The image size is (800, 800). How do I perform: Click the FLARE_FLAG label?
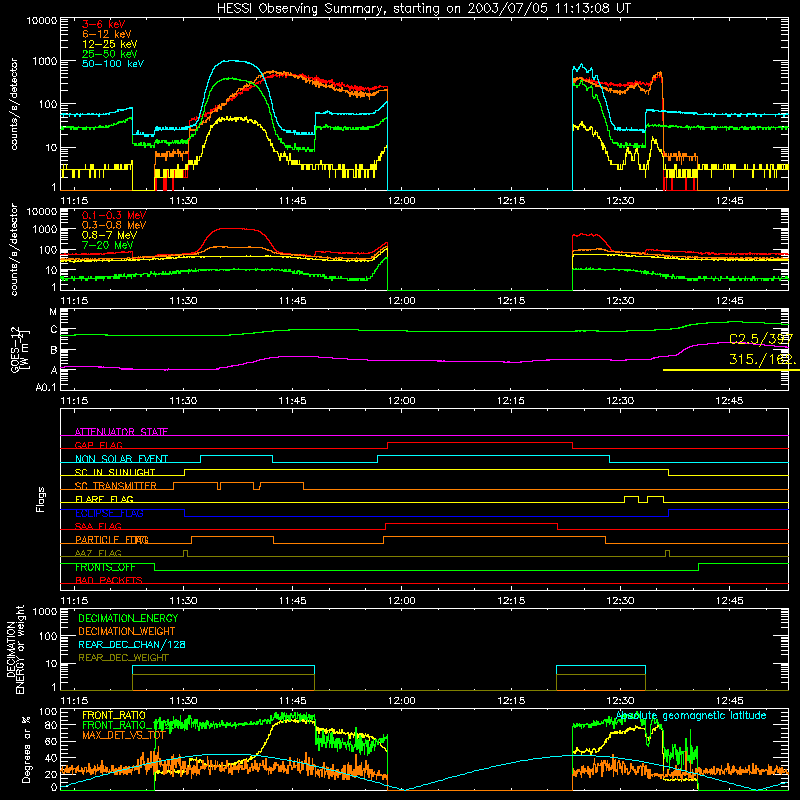104,499
